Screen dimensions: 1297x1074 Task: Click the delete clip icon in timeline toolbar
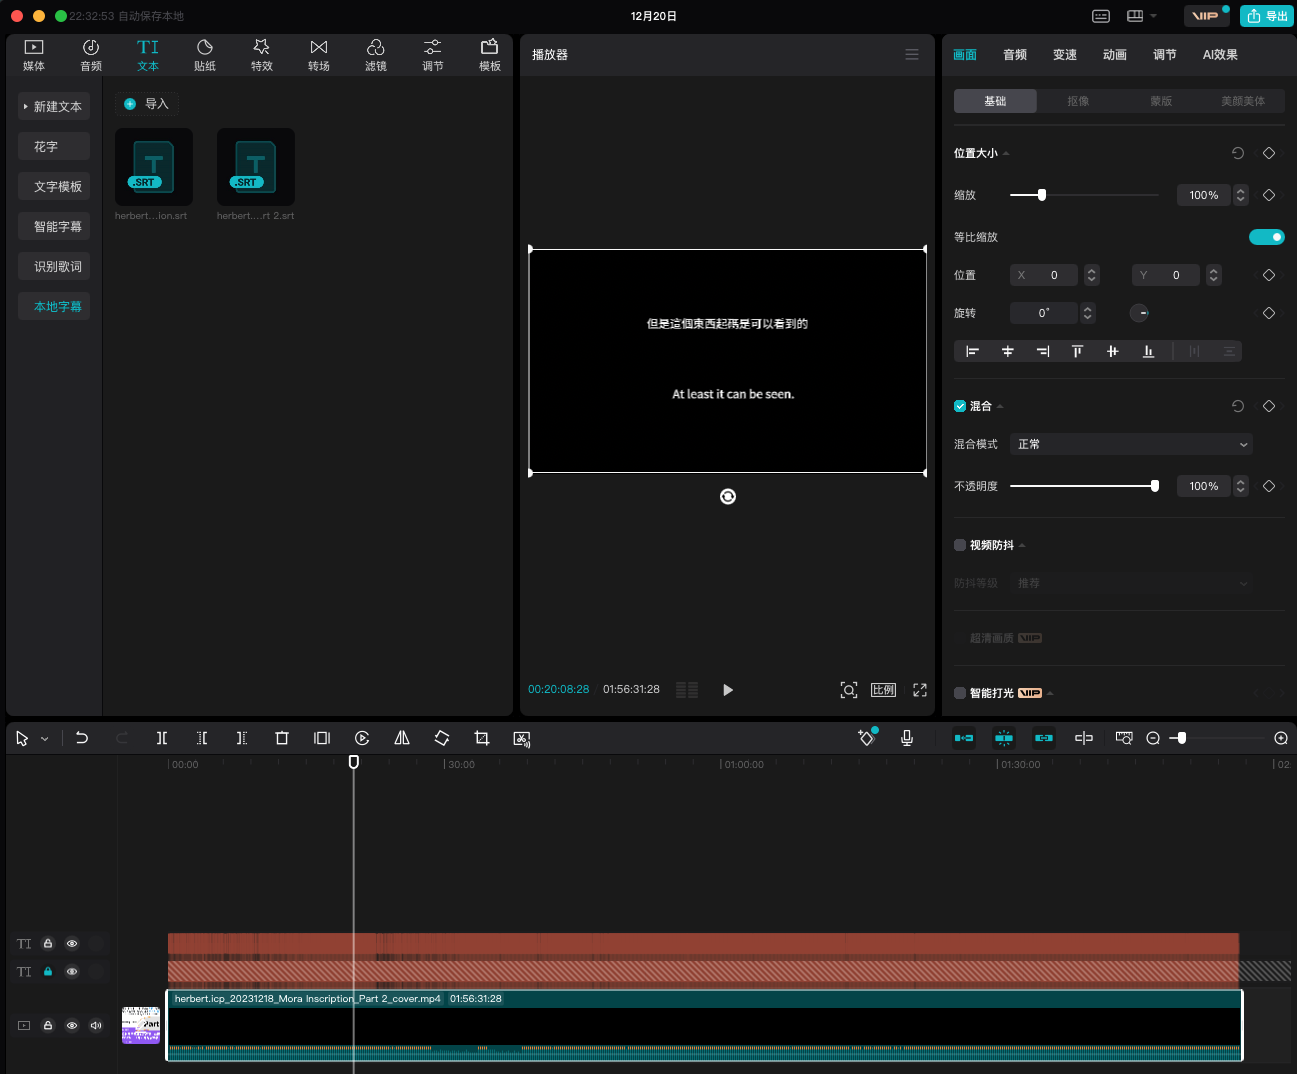point(282,738)
